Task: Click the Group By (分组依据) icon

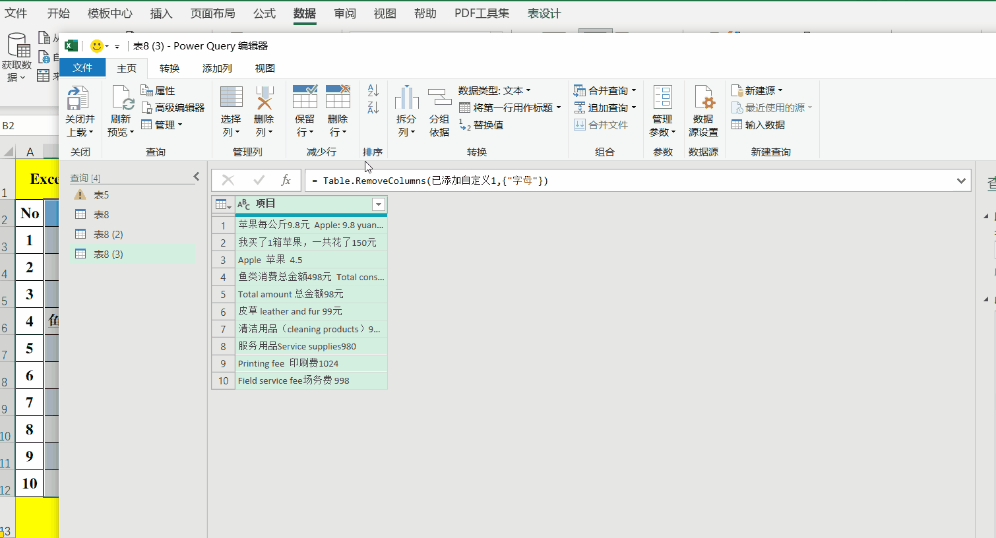Action: (439, 98)
